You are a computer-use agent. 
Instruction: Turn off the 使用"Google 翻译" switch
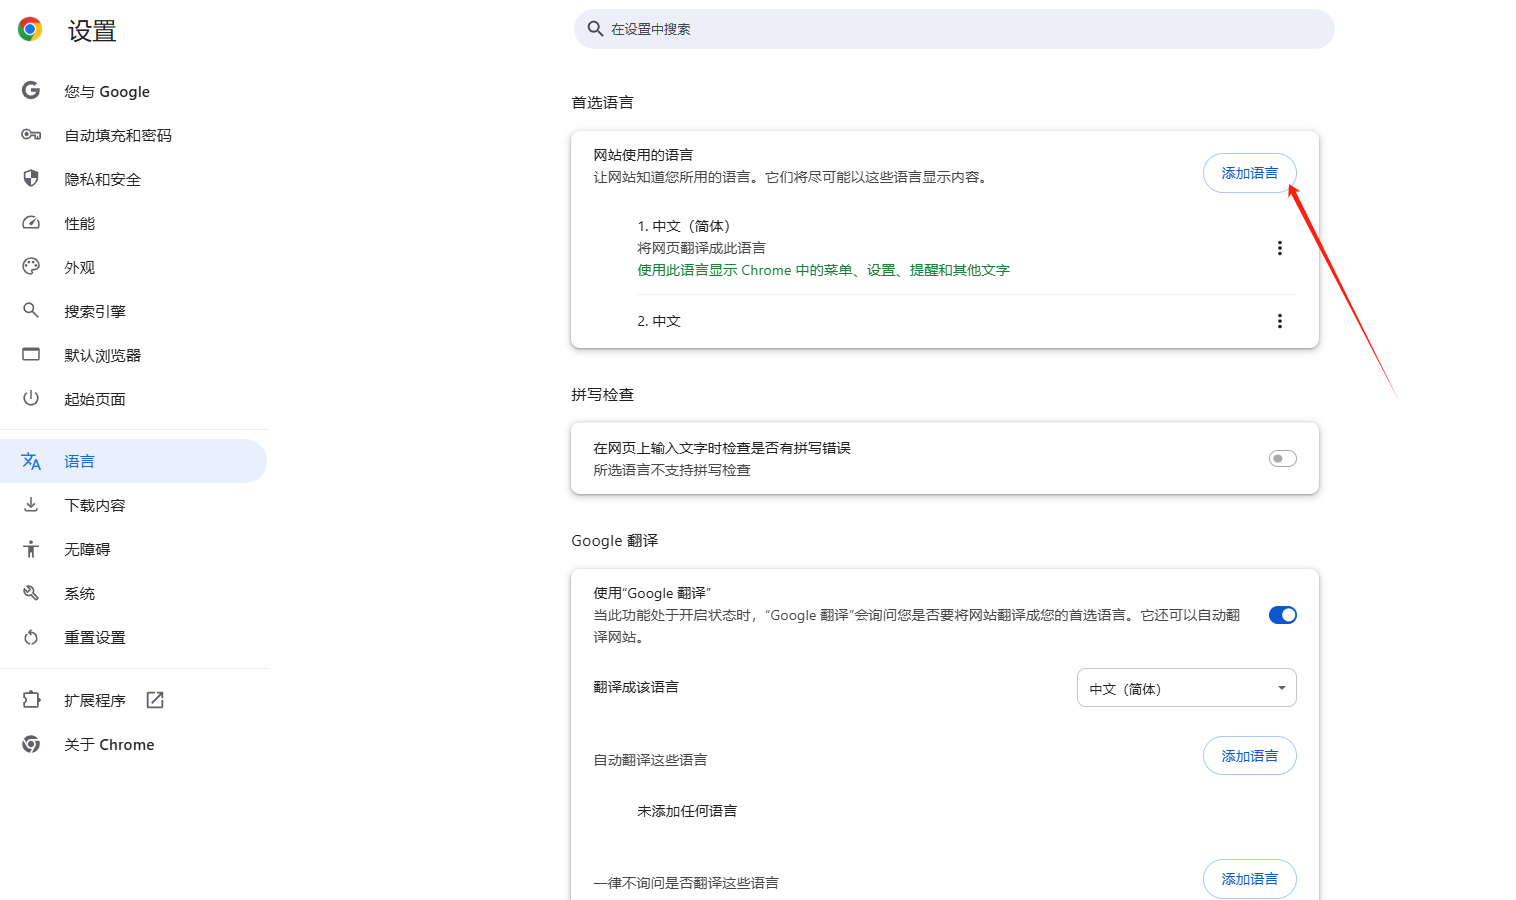pos(1283,615)
